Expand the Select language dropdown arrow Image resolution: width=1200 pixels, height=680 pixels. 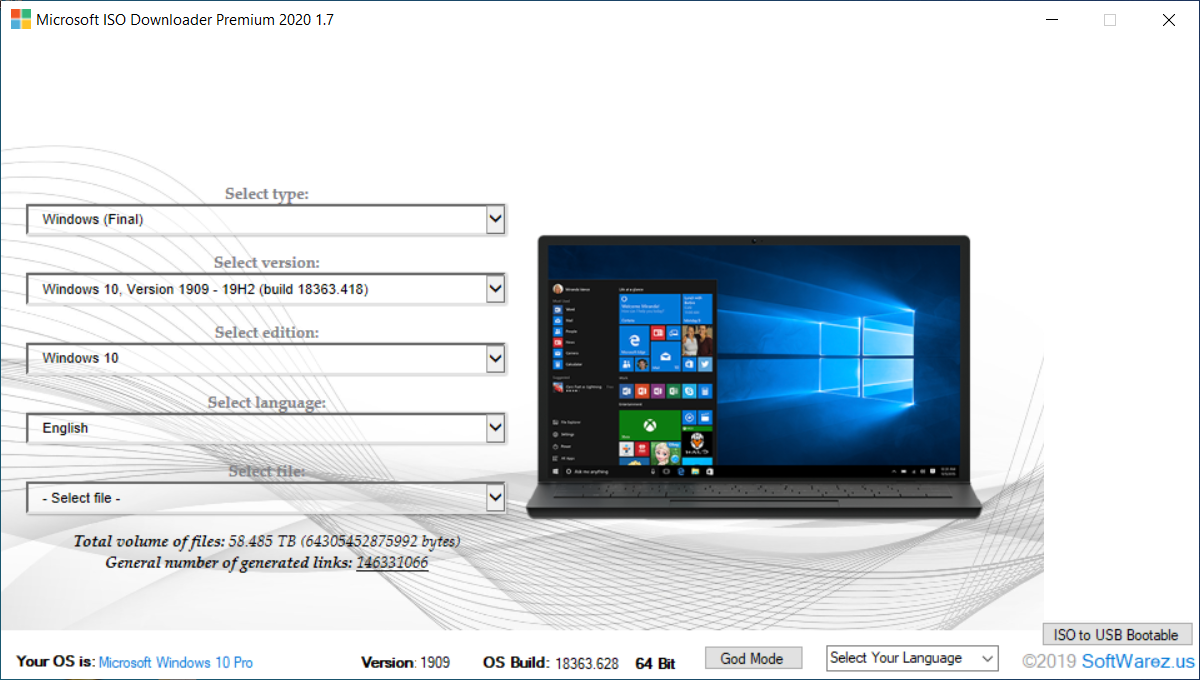point(495,428)
